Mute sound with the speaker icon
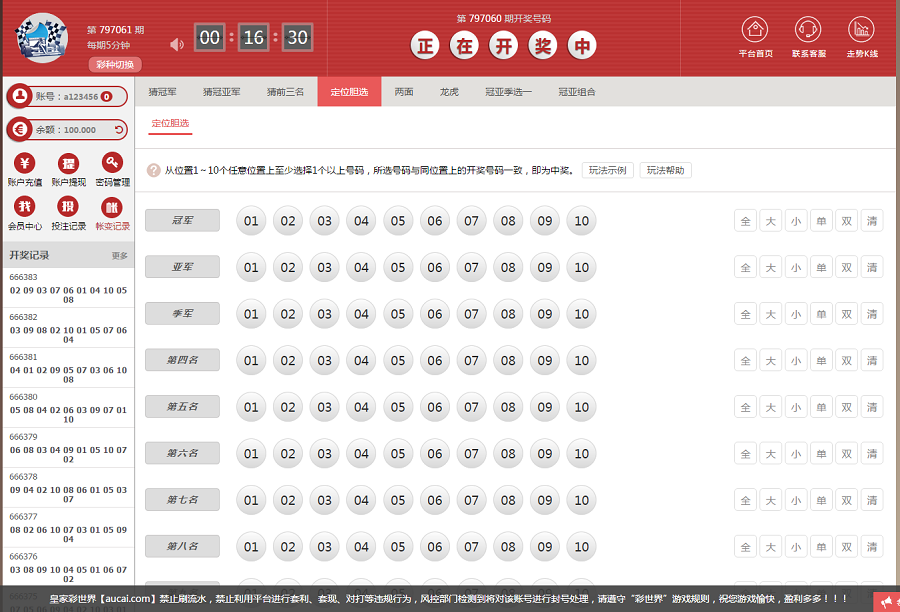 click(177, 44)
